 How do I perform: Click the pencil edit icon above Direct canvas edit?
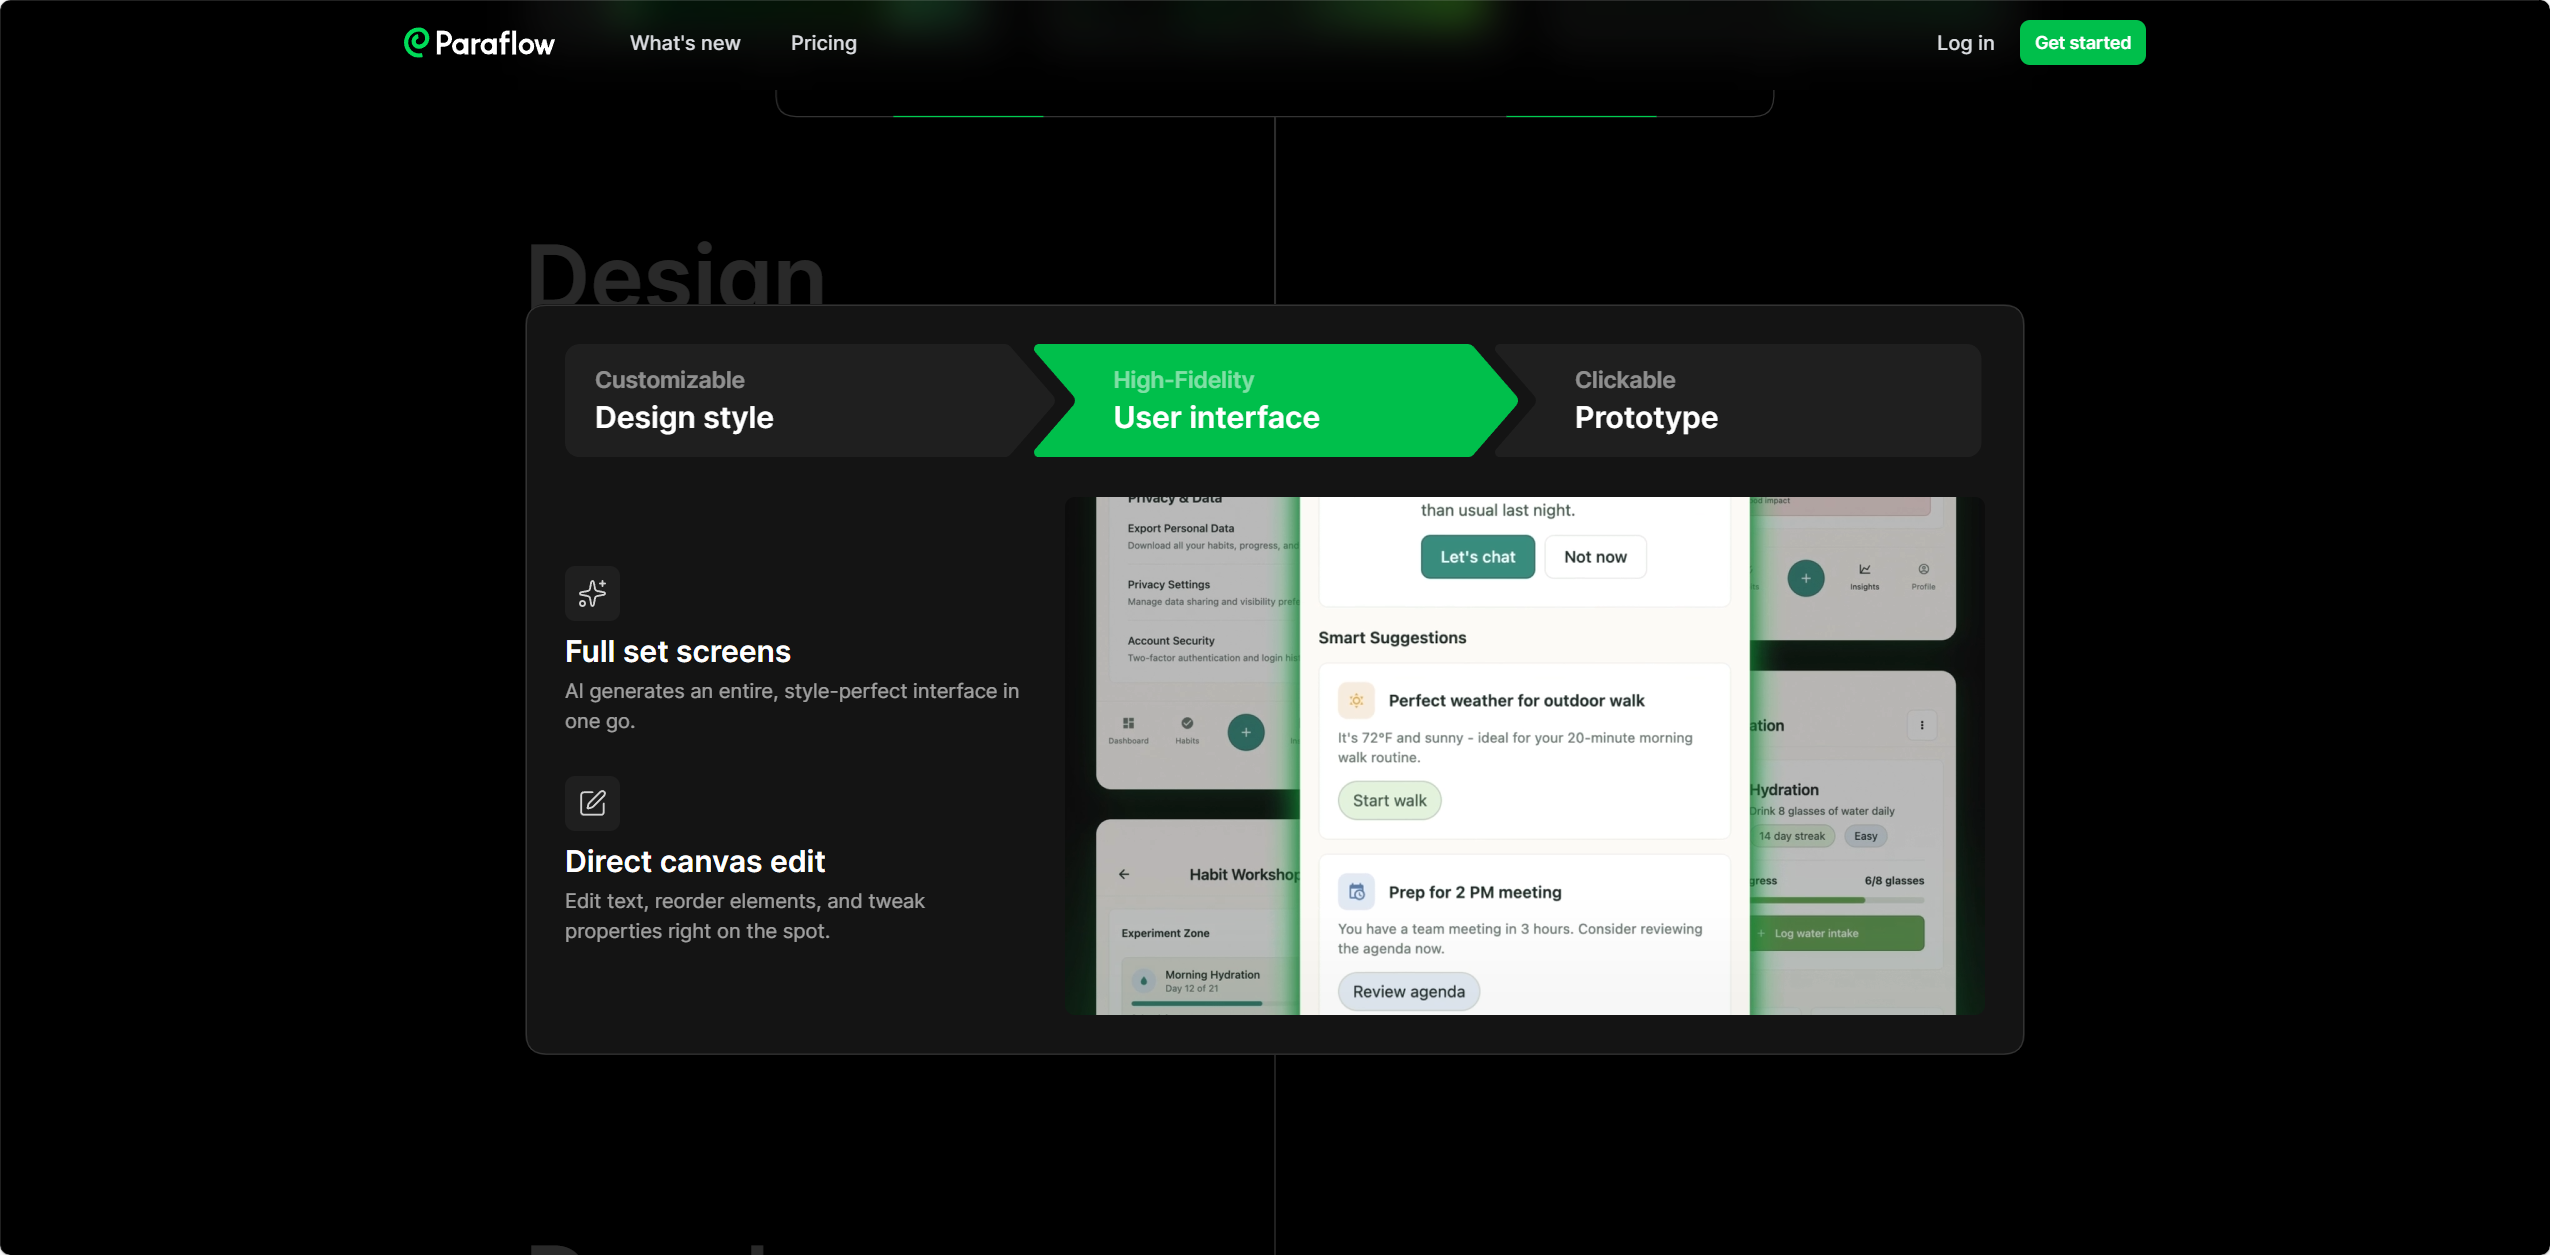click(x=592, y=803)
